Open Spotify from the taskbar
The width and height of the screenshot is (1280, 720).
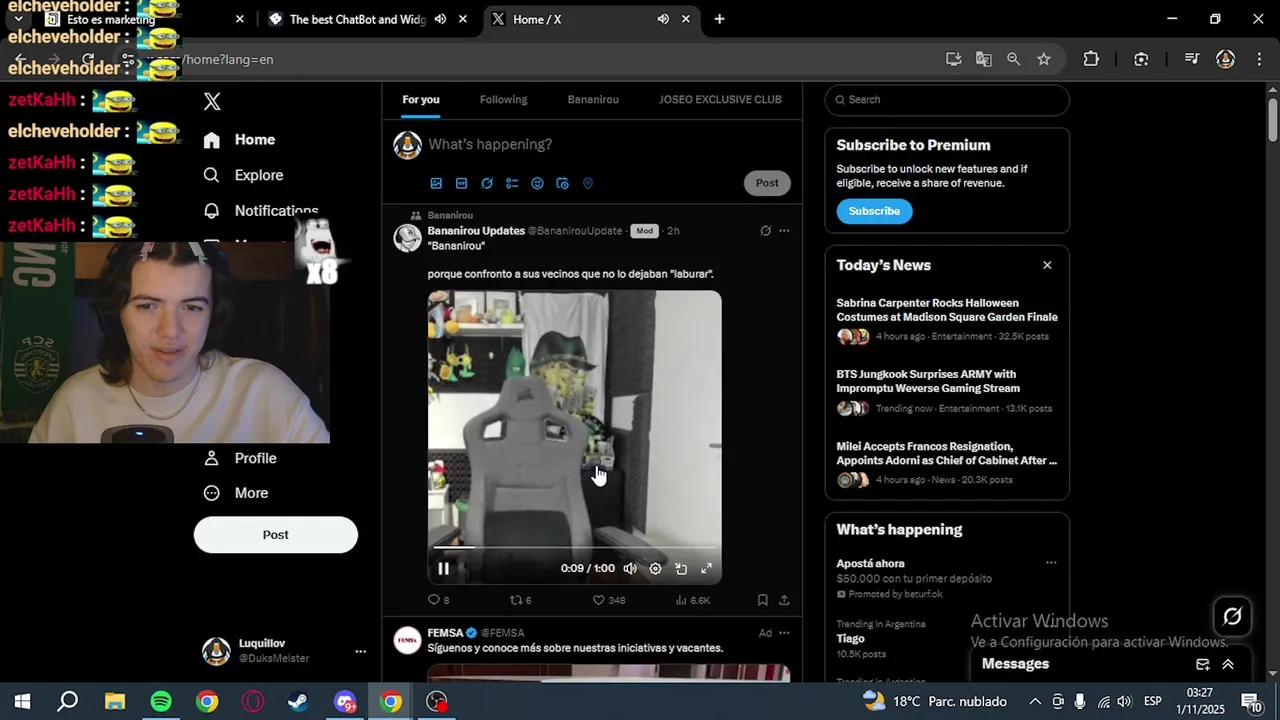(x=161, y=702)
